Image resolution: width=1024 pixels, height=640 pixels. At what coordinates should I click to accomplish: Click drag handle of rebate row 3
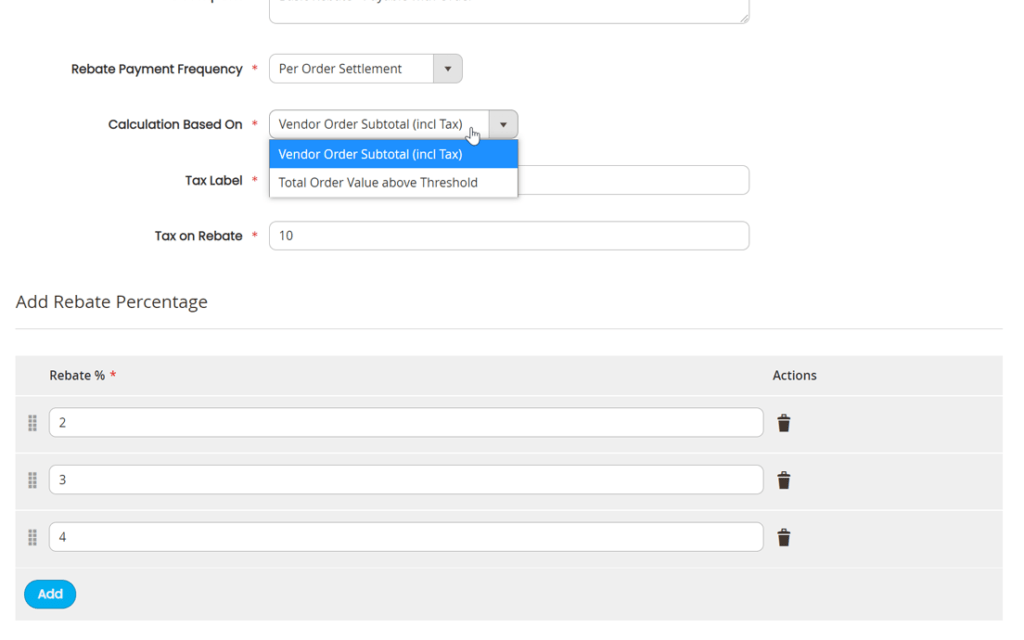pyautogui.click(x=32, y=480)
